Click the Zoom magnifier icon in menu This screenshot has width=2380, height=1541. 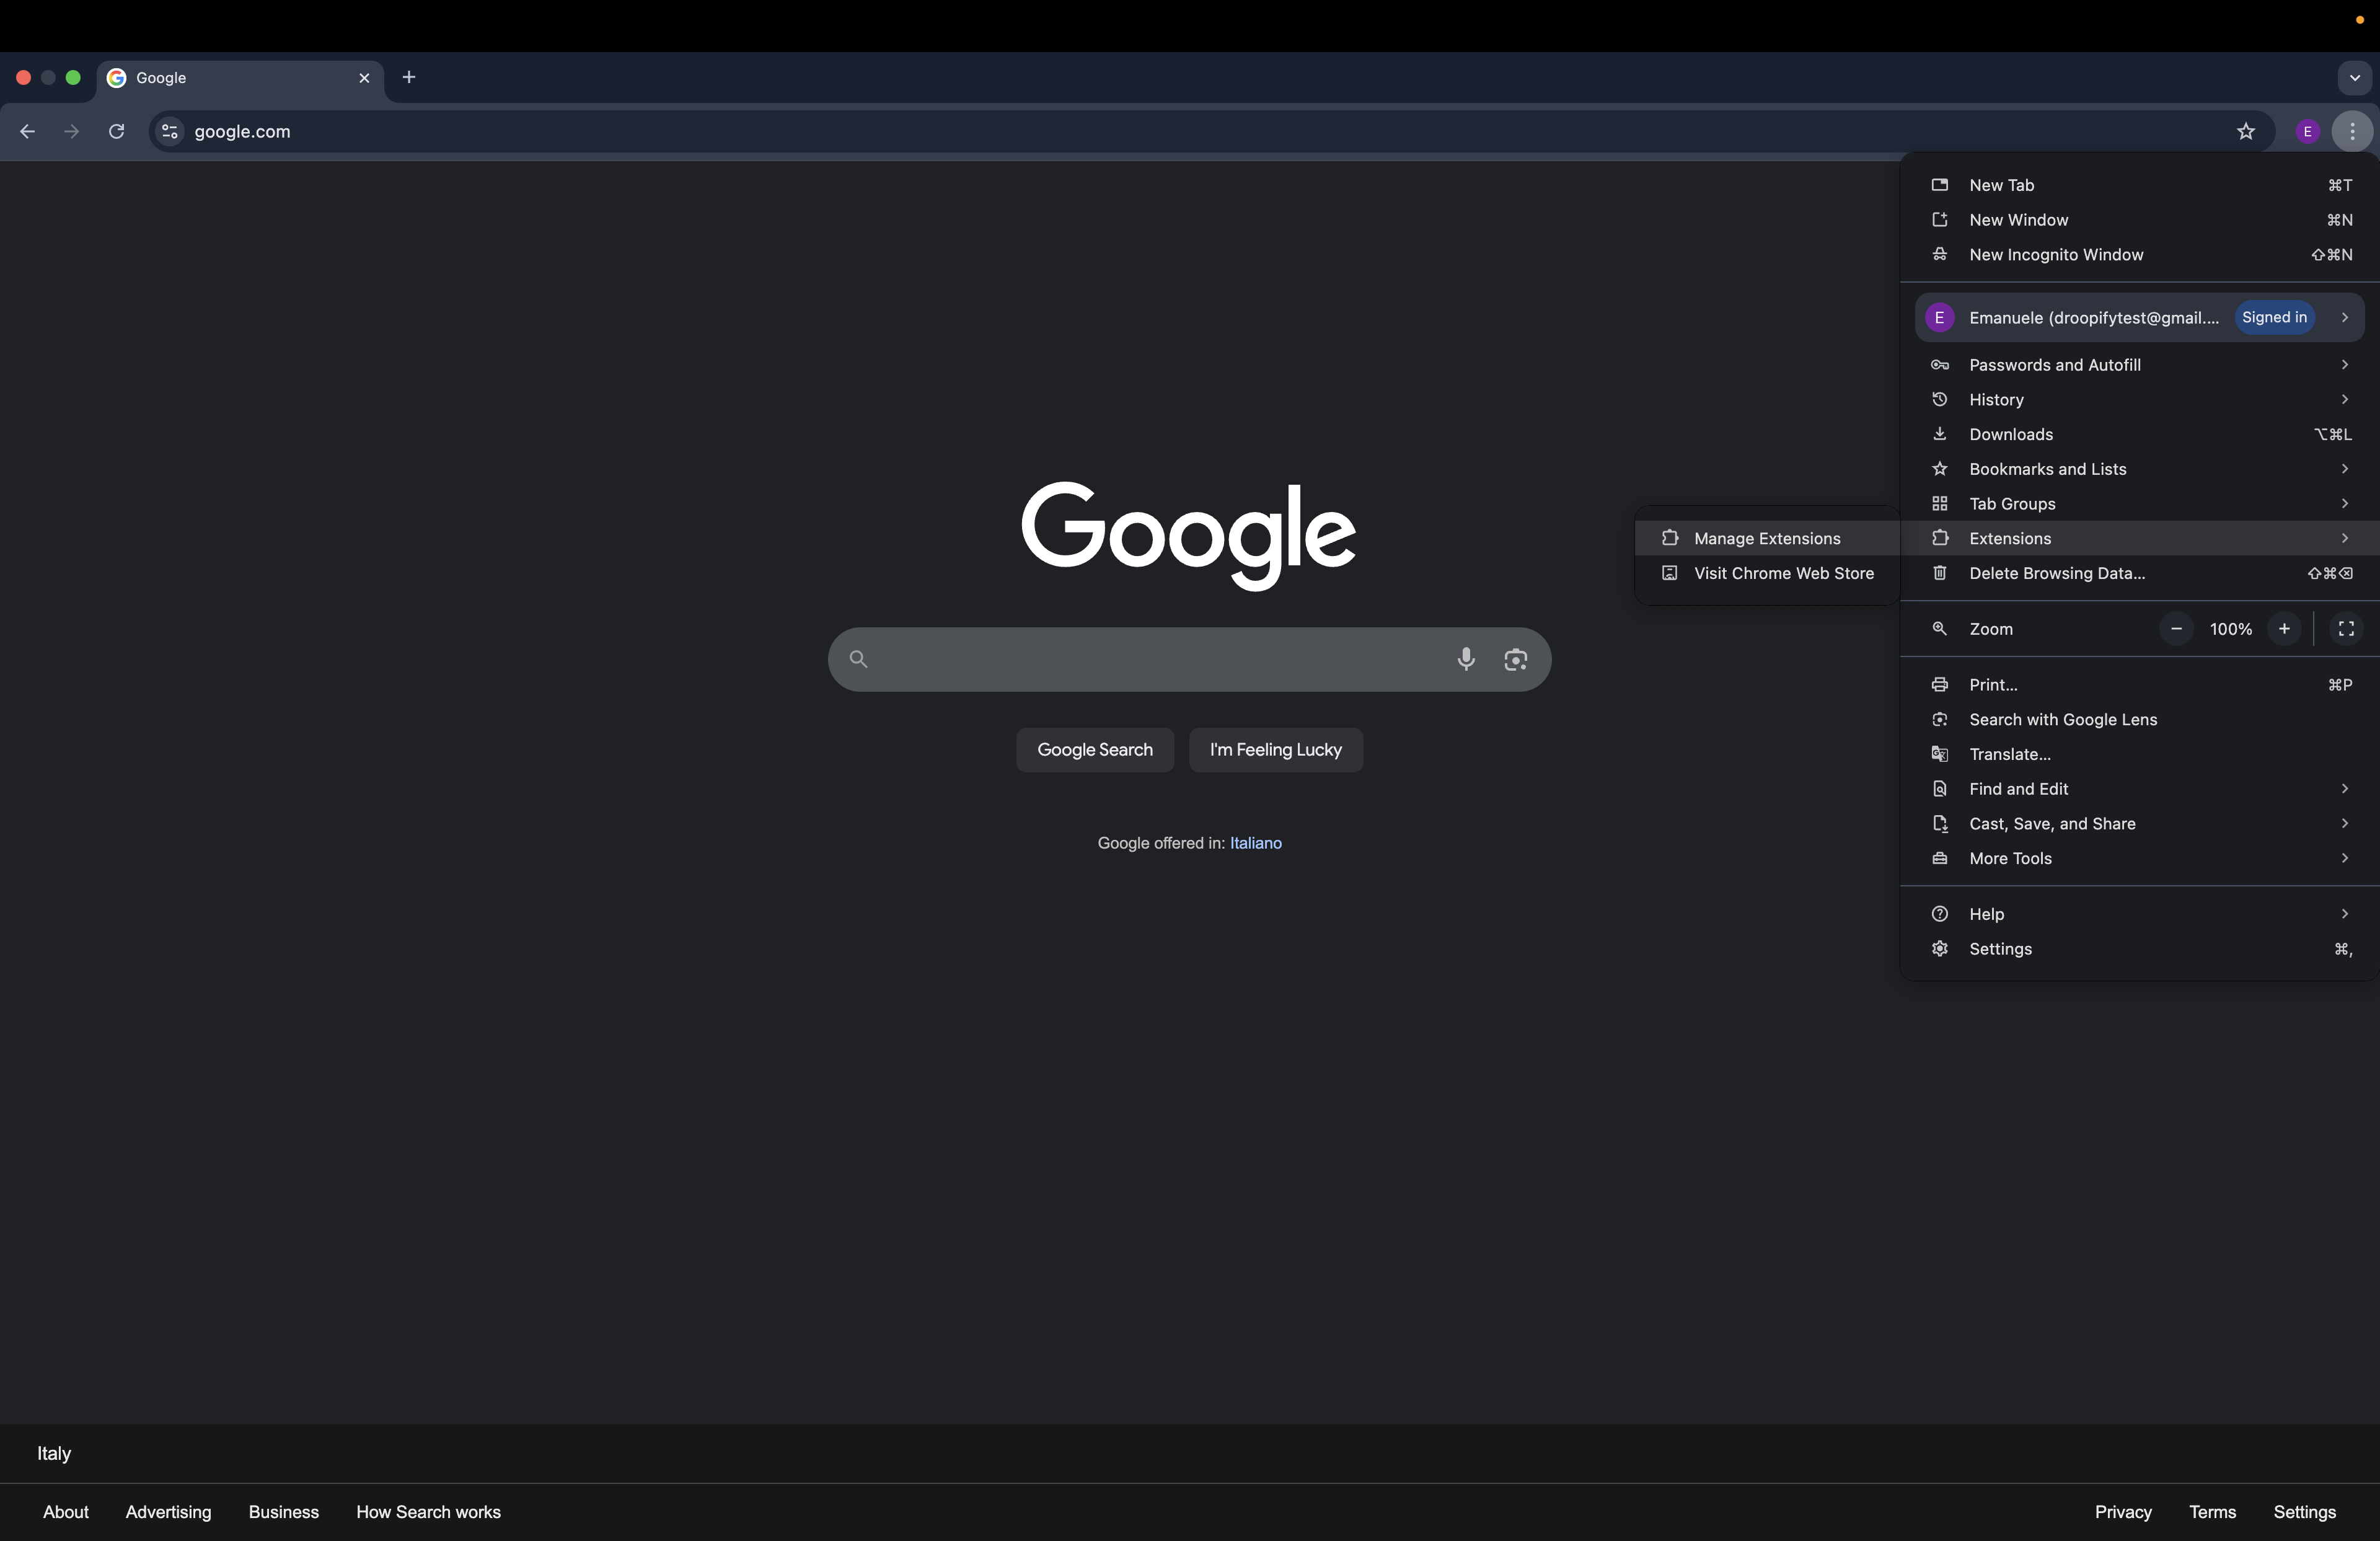click(x=1939, y=629)
